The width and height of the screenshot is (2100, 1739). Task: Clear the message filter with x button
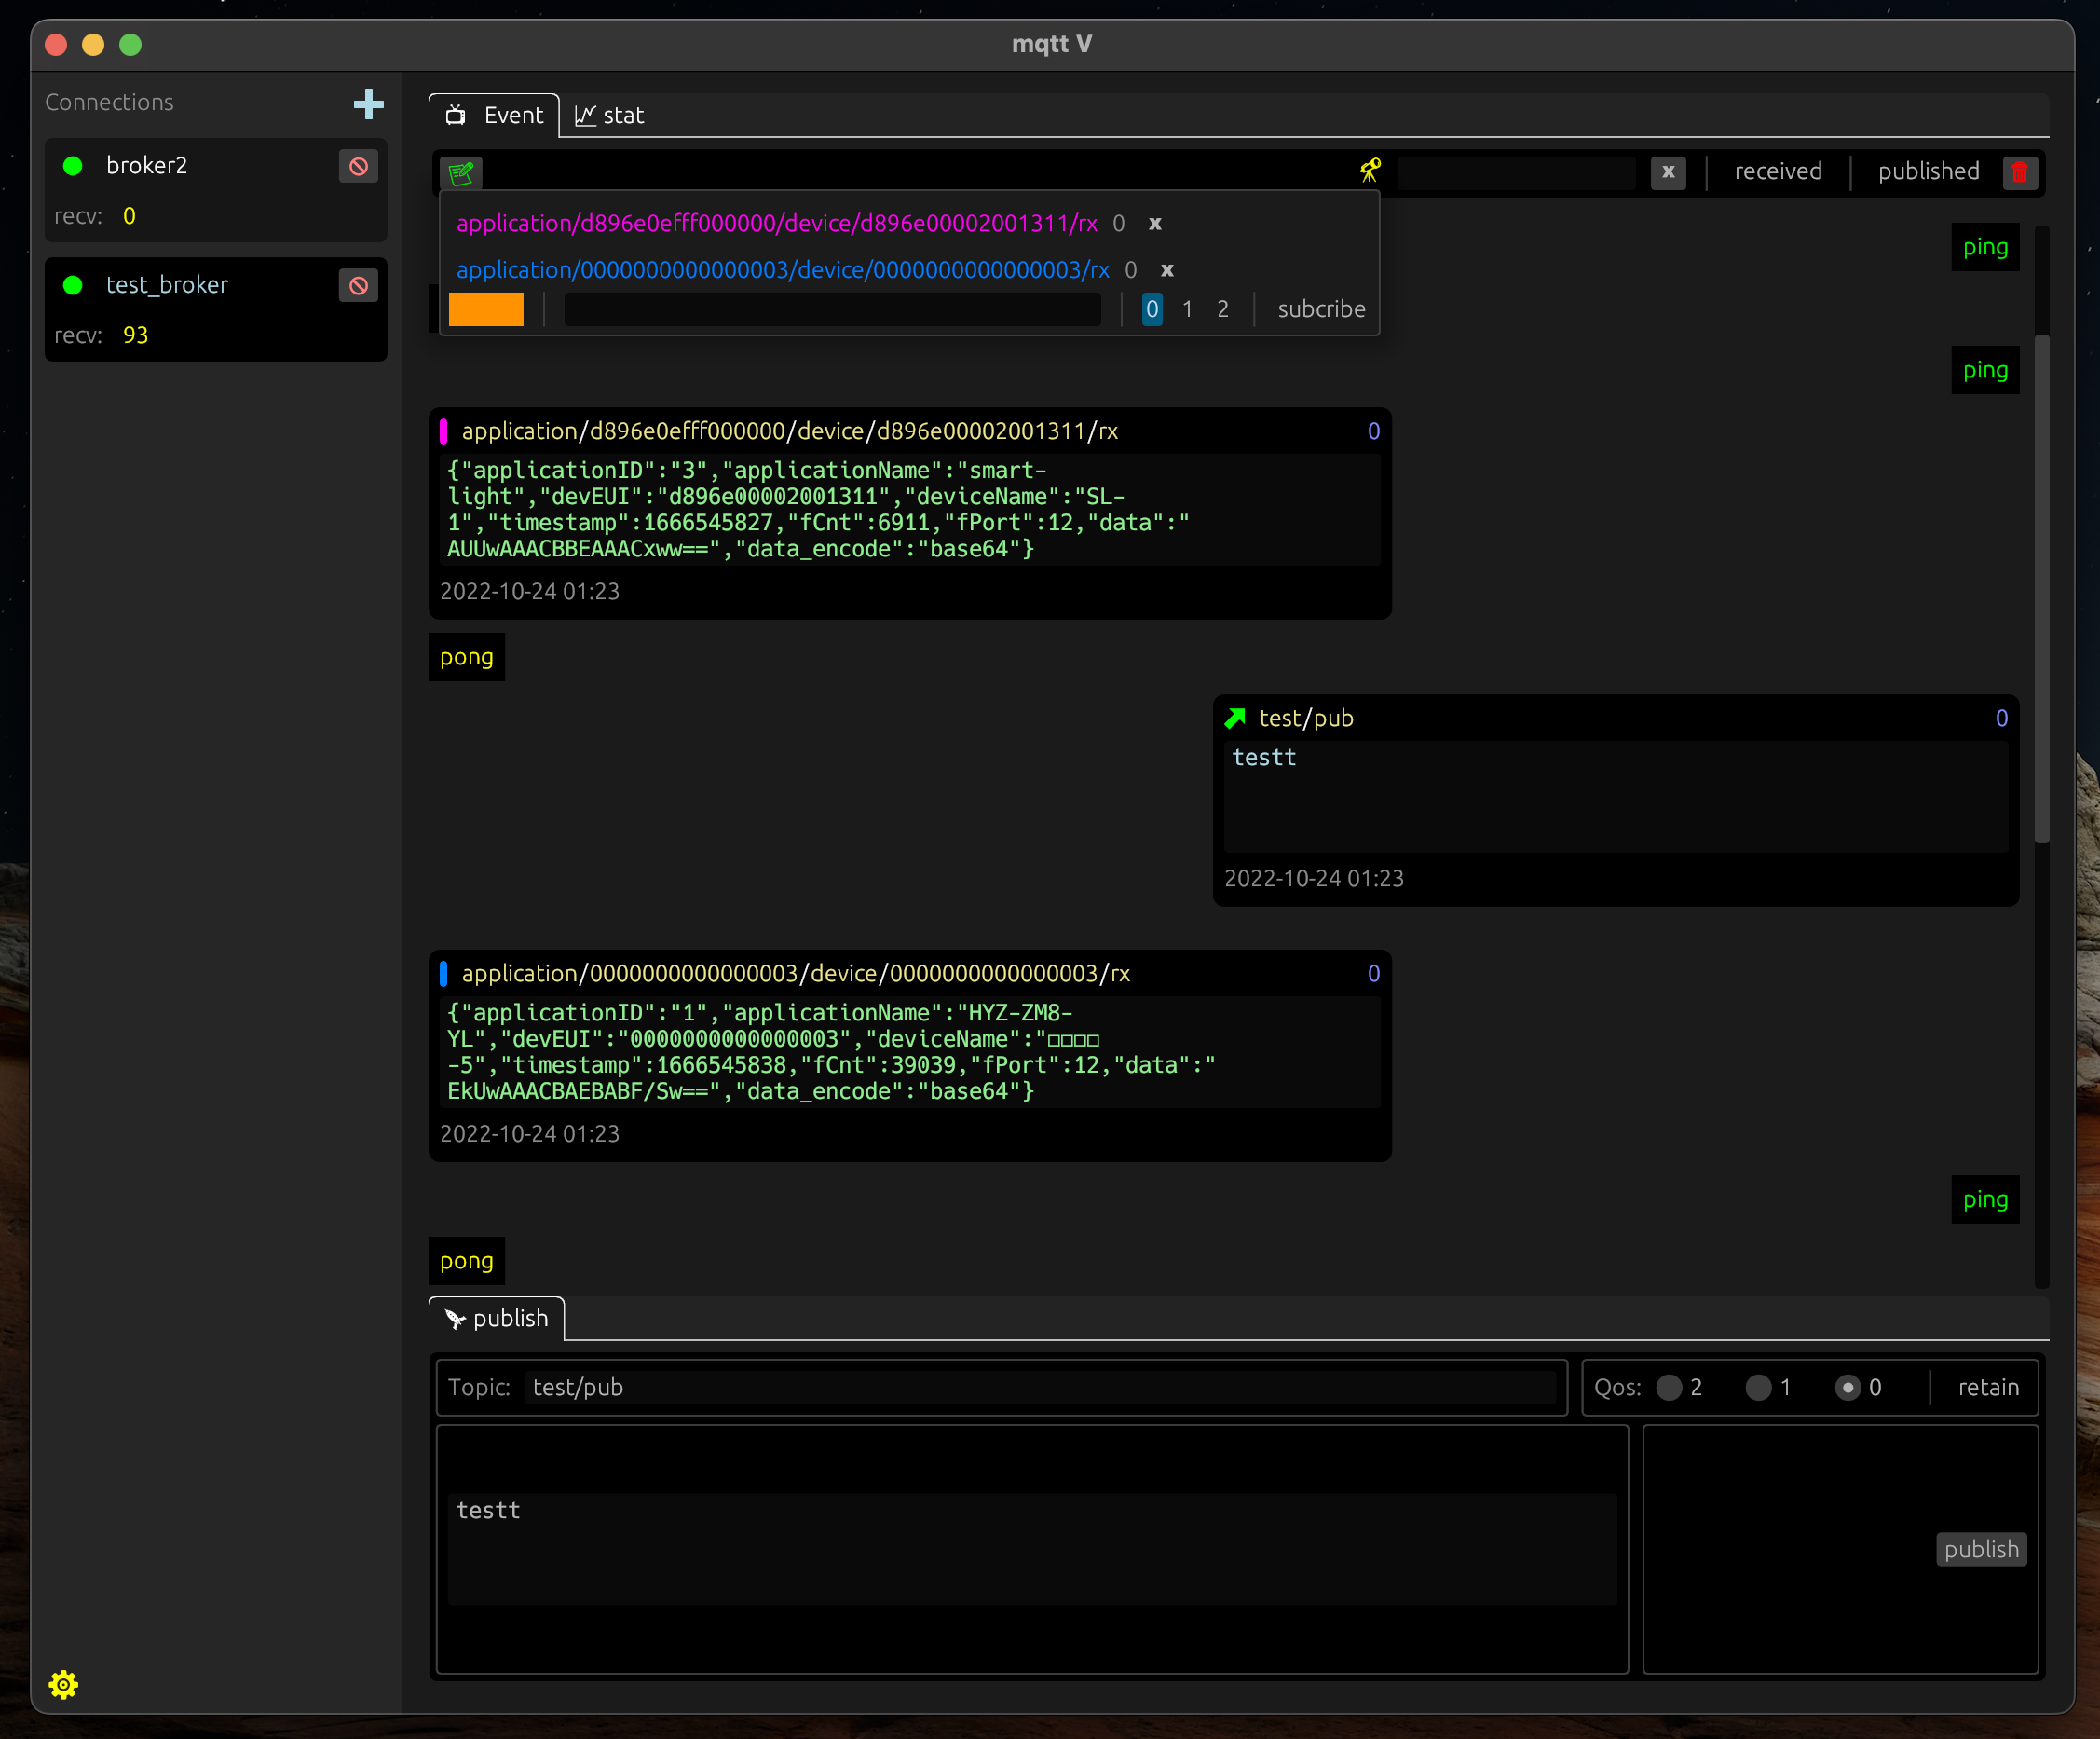tap(1667, 172)
